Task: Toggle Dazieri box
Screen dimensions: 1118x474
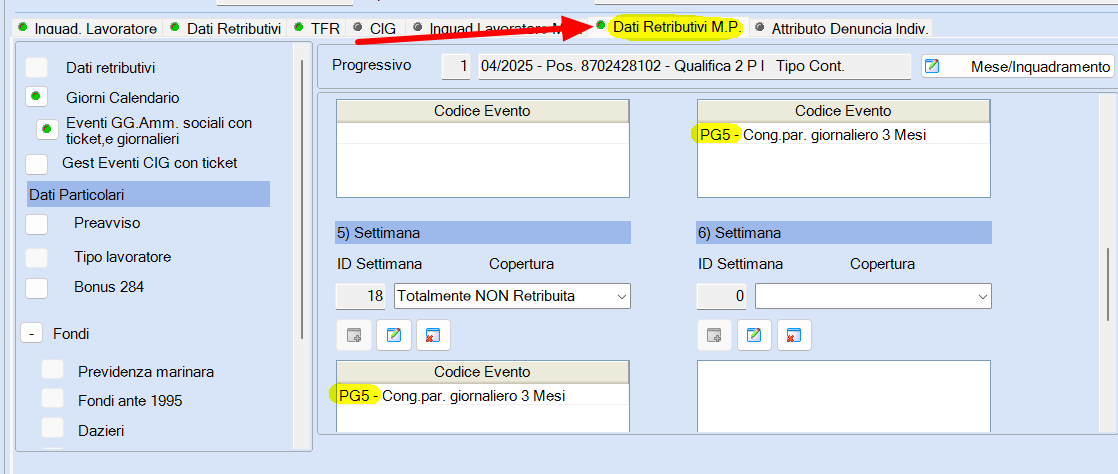Action: tap(52, 428)
